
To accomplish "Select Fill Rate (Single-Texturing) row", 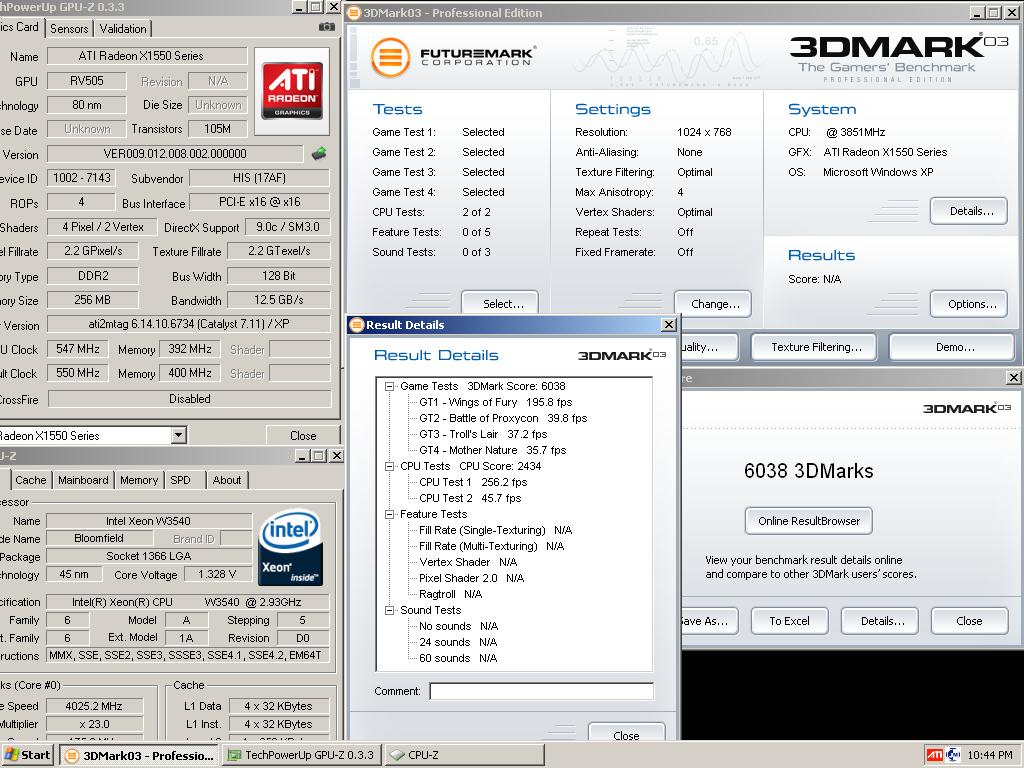I will 495,530.
